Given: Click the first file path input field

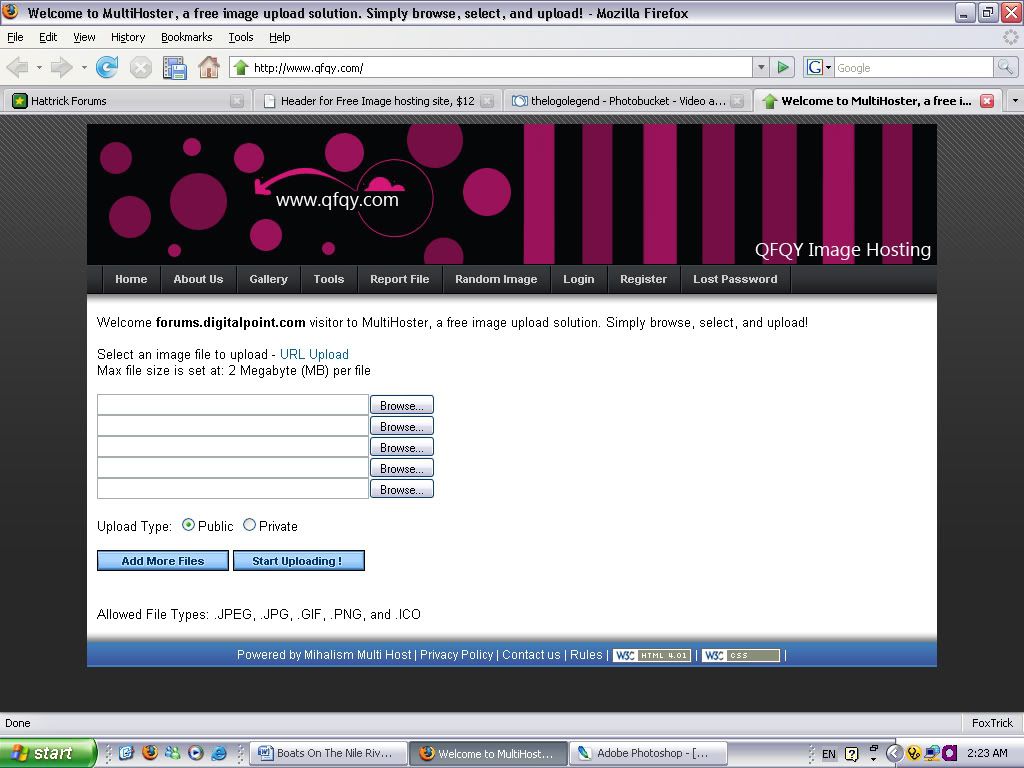Looking at the screenshot, I should pos(232,405).
